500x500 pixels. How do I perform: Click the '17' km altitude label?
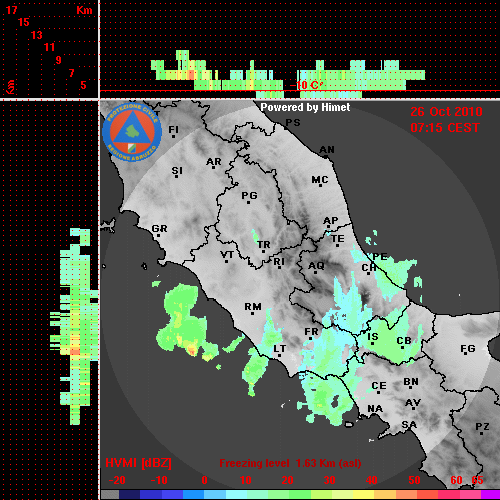pyautogui.click(x=11, y=10)
